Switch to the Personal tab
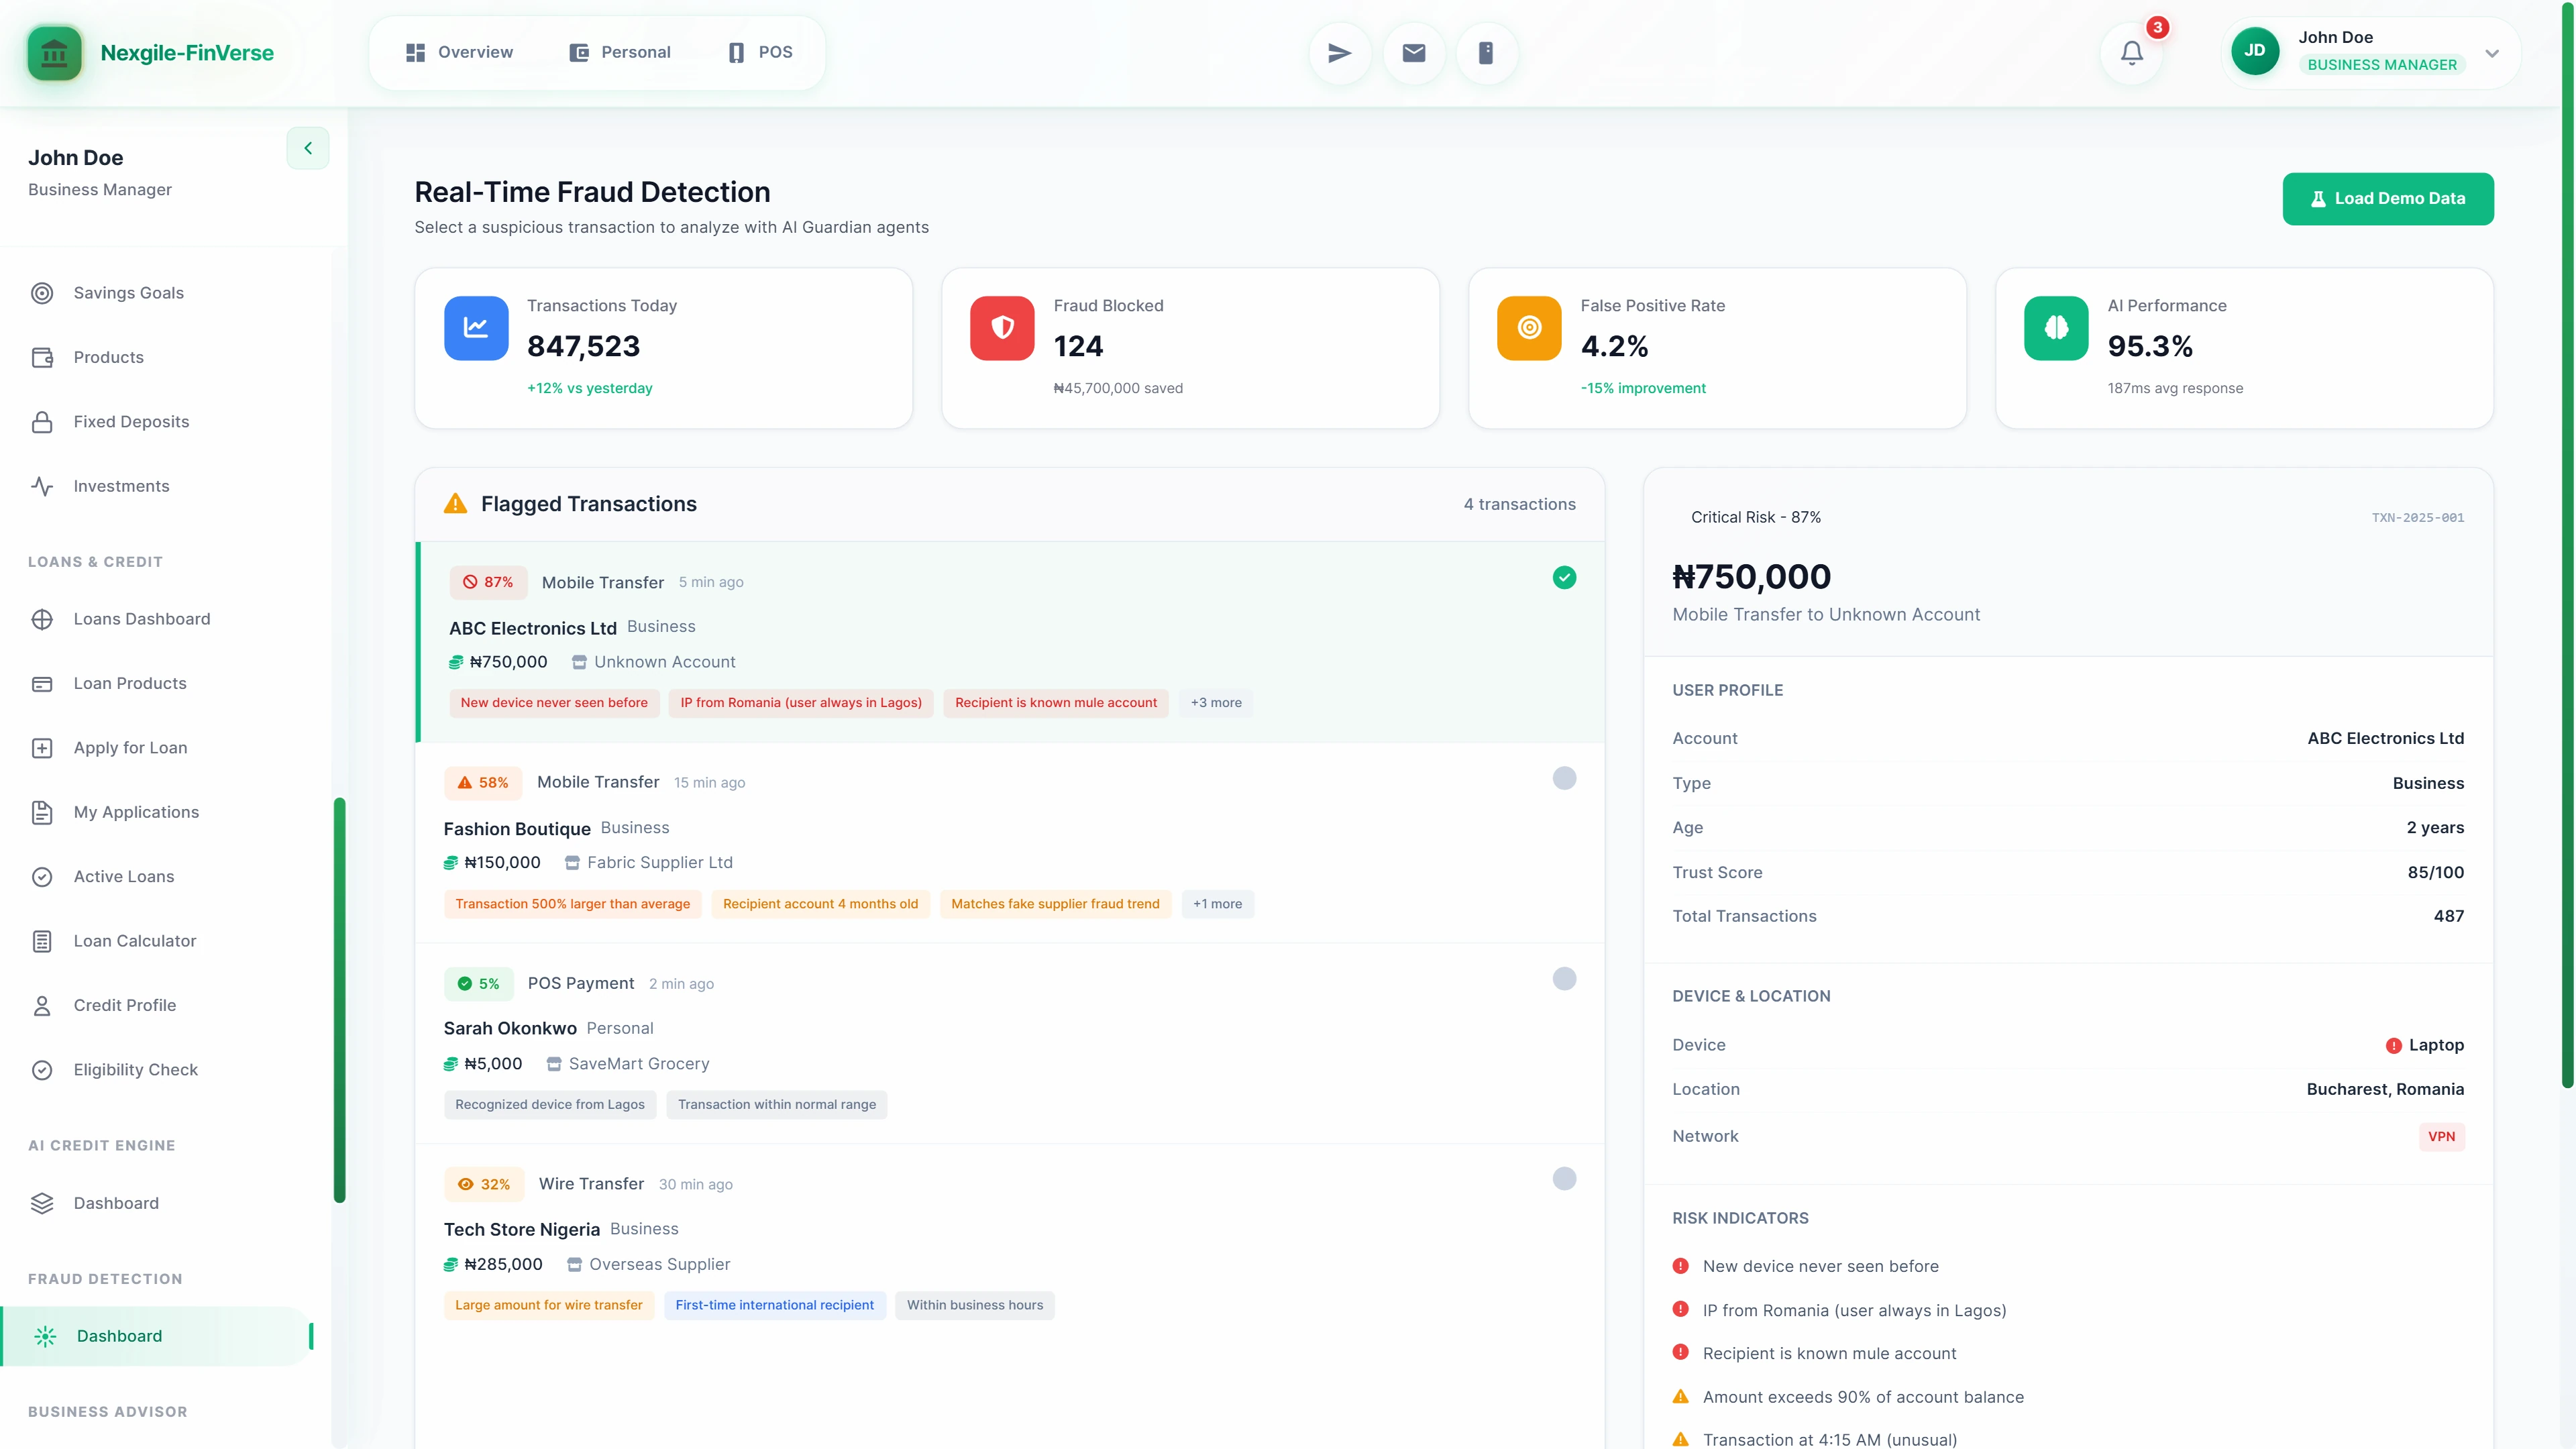Viewport: 2576px width, 1449px height. (619, 51)
